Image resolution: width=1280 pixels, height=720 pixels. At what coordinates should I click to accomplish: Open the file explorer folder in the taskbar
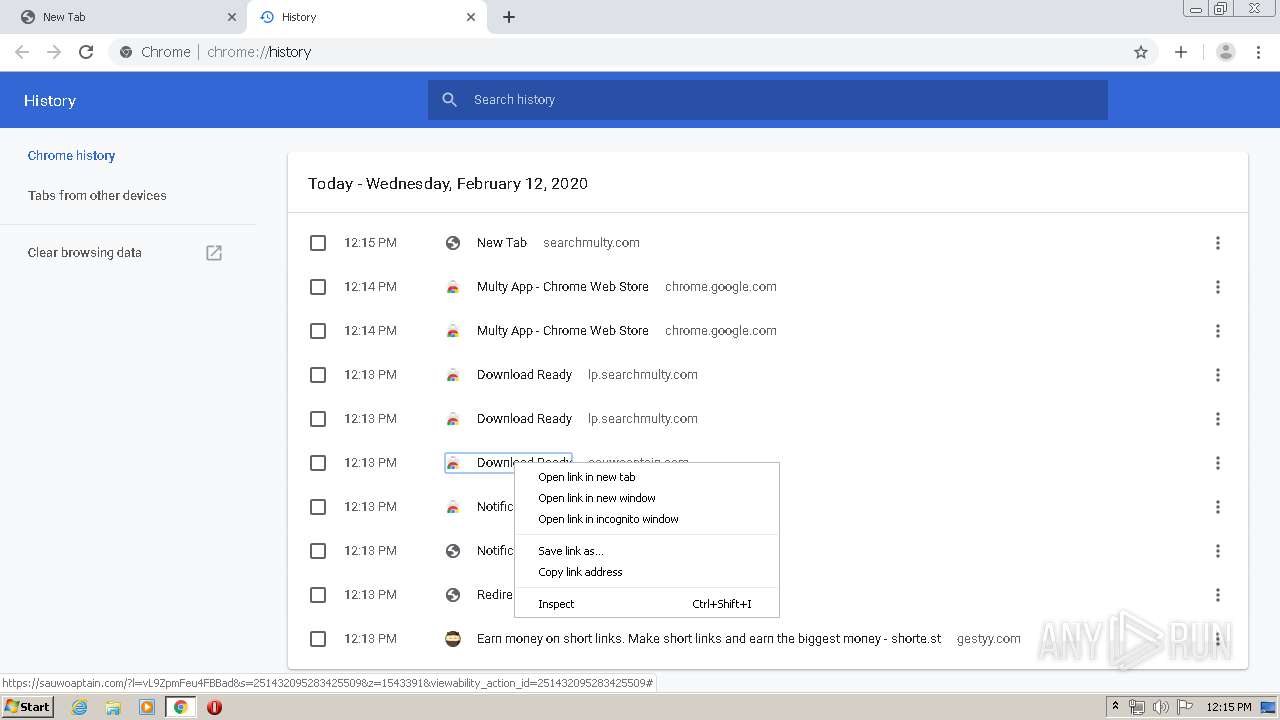[x=113, y=707]
